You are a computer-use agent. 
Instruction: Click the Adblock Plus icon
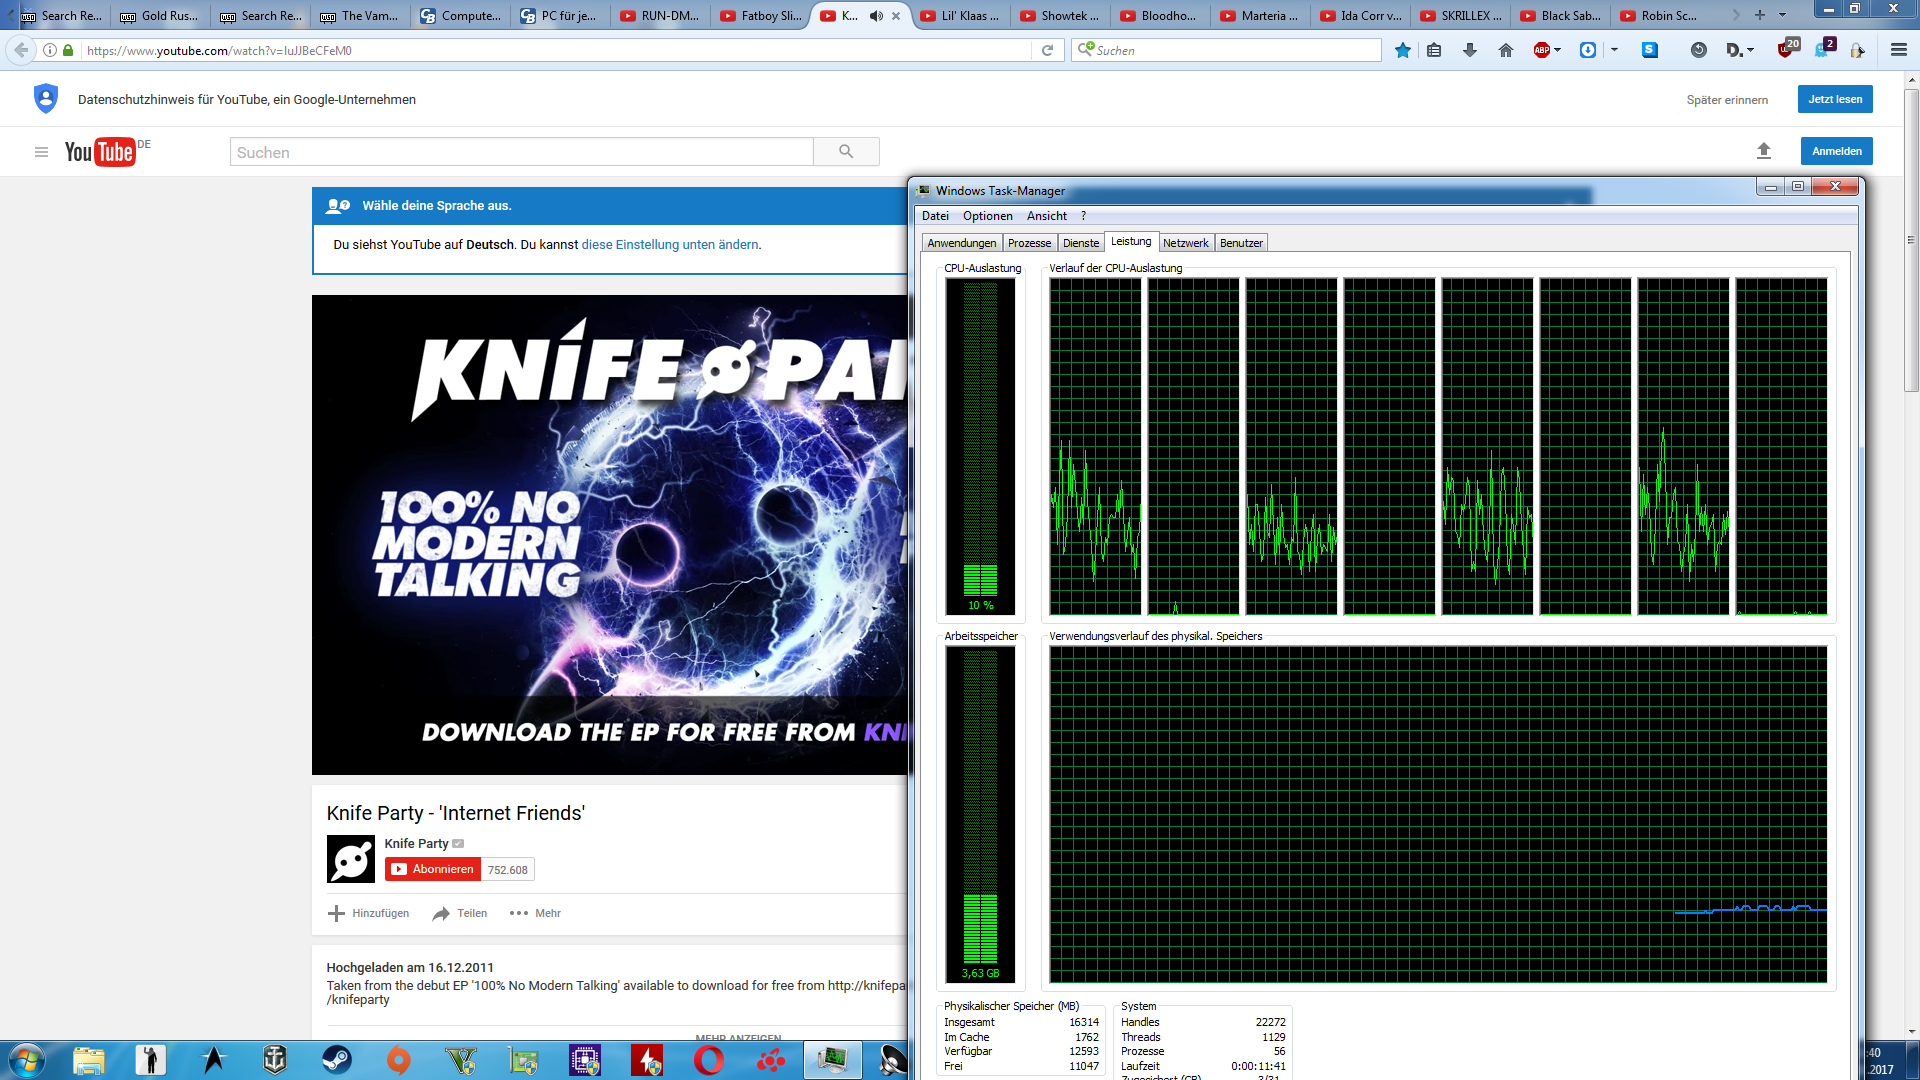(x=1541, y=50)
